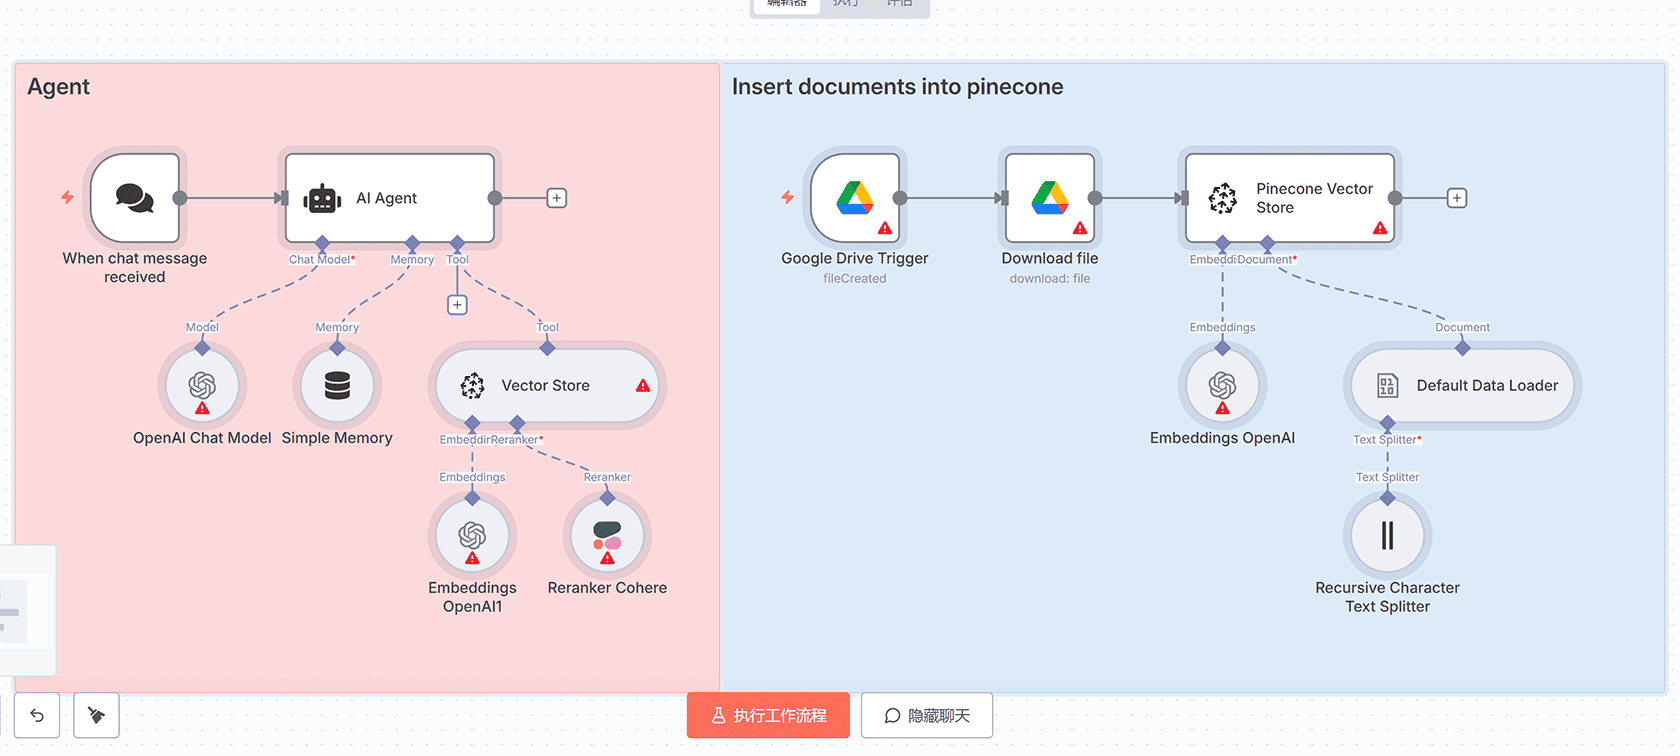Select the When chat message received trigger node

tap(135, 198)
